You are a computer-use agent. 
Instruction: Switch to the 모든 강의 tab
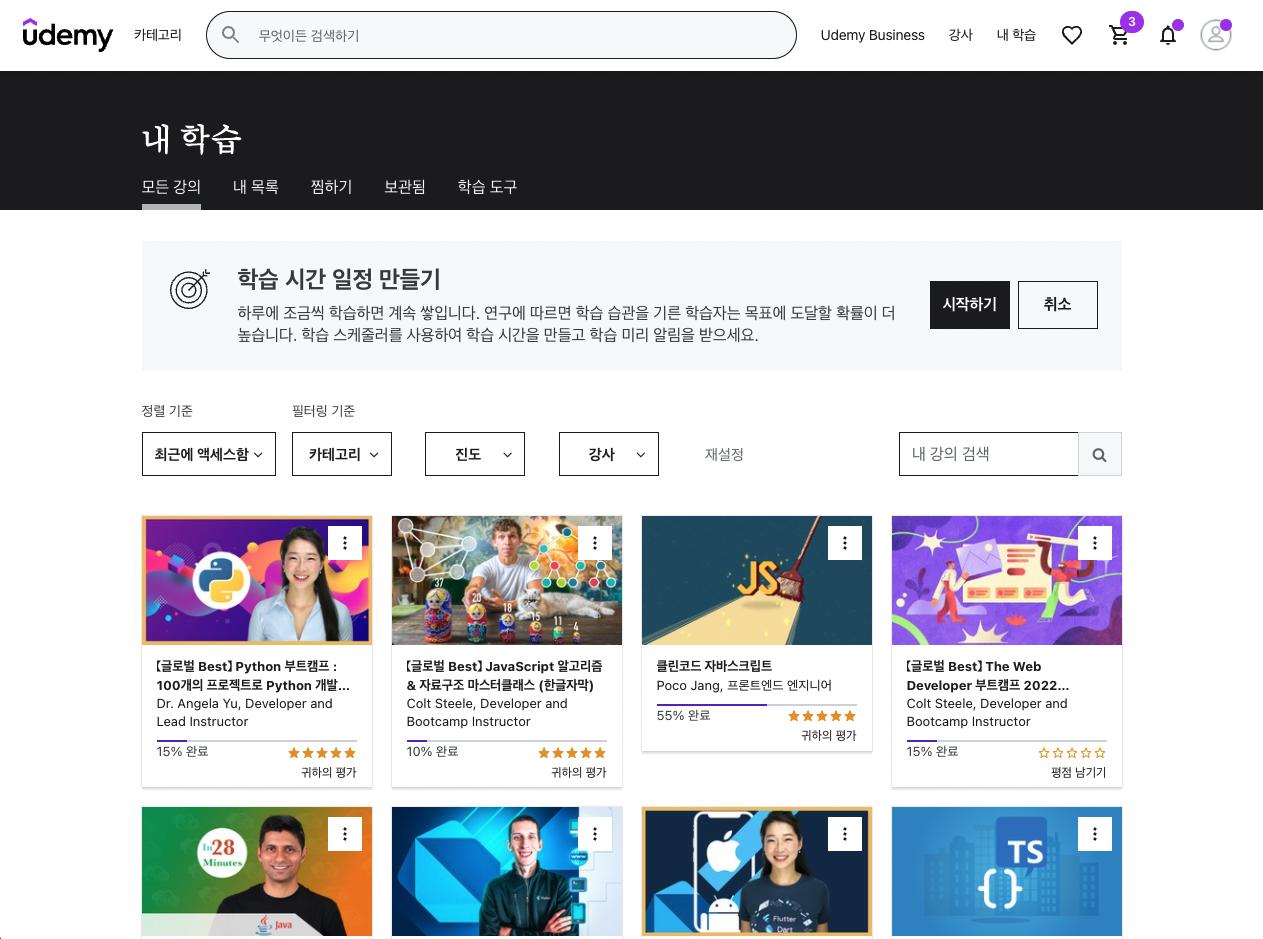(x=171, y=187)
